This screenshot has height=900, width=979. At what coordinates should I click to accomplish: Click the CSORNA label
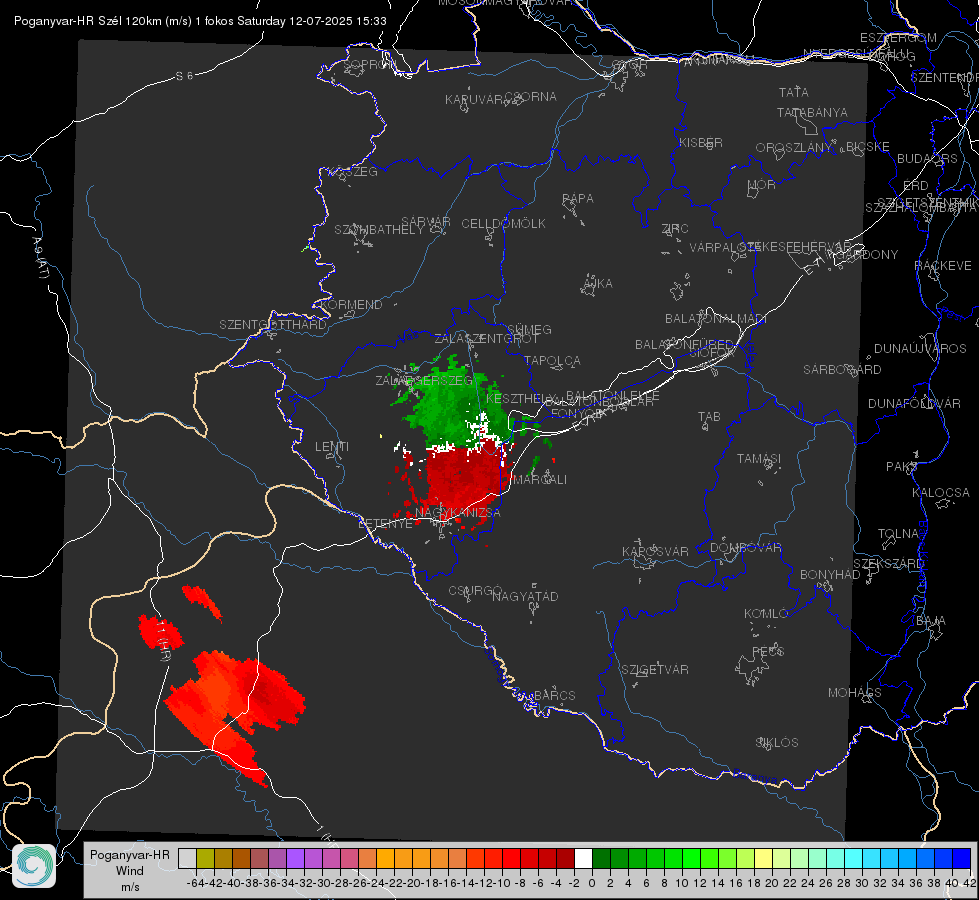(x=530, y=97)
